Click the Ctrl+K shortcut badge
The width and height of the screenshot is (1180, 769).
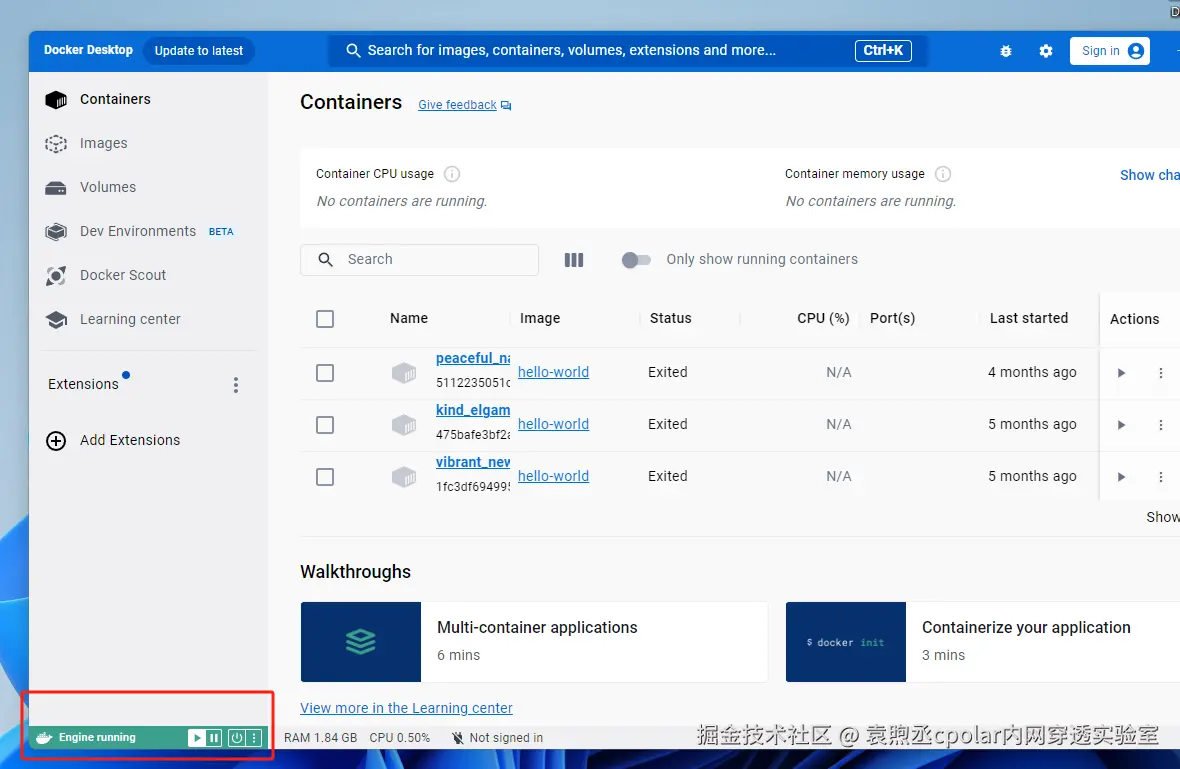coord(883,50)
